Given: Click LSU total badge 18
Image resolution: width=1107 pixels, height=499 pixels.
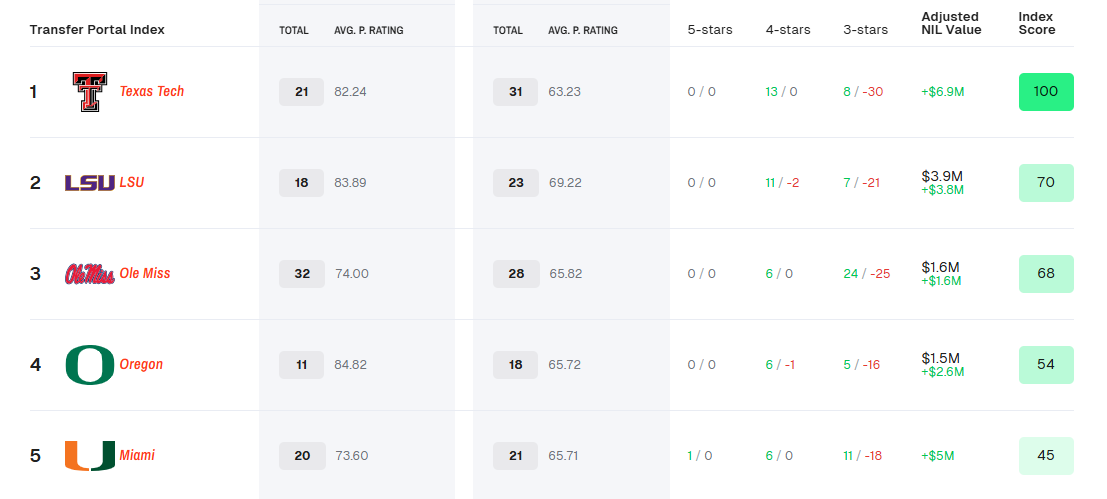Looking at the screenshot, I should tap(301, 183).
